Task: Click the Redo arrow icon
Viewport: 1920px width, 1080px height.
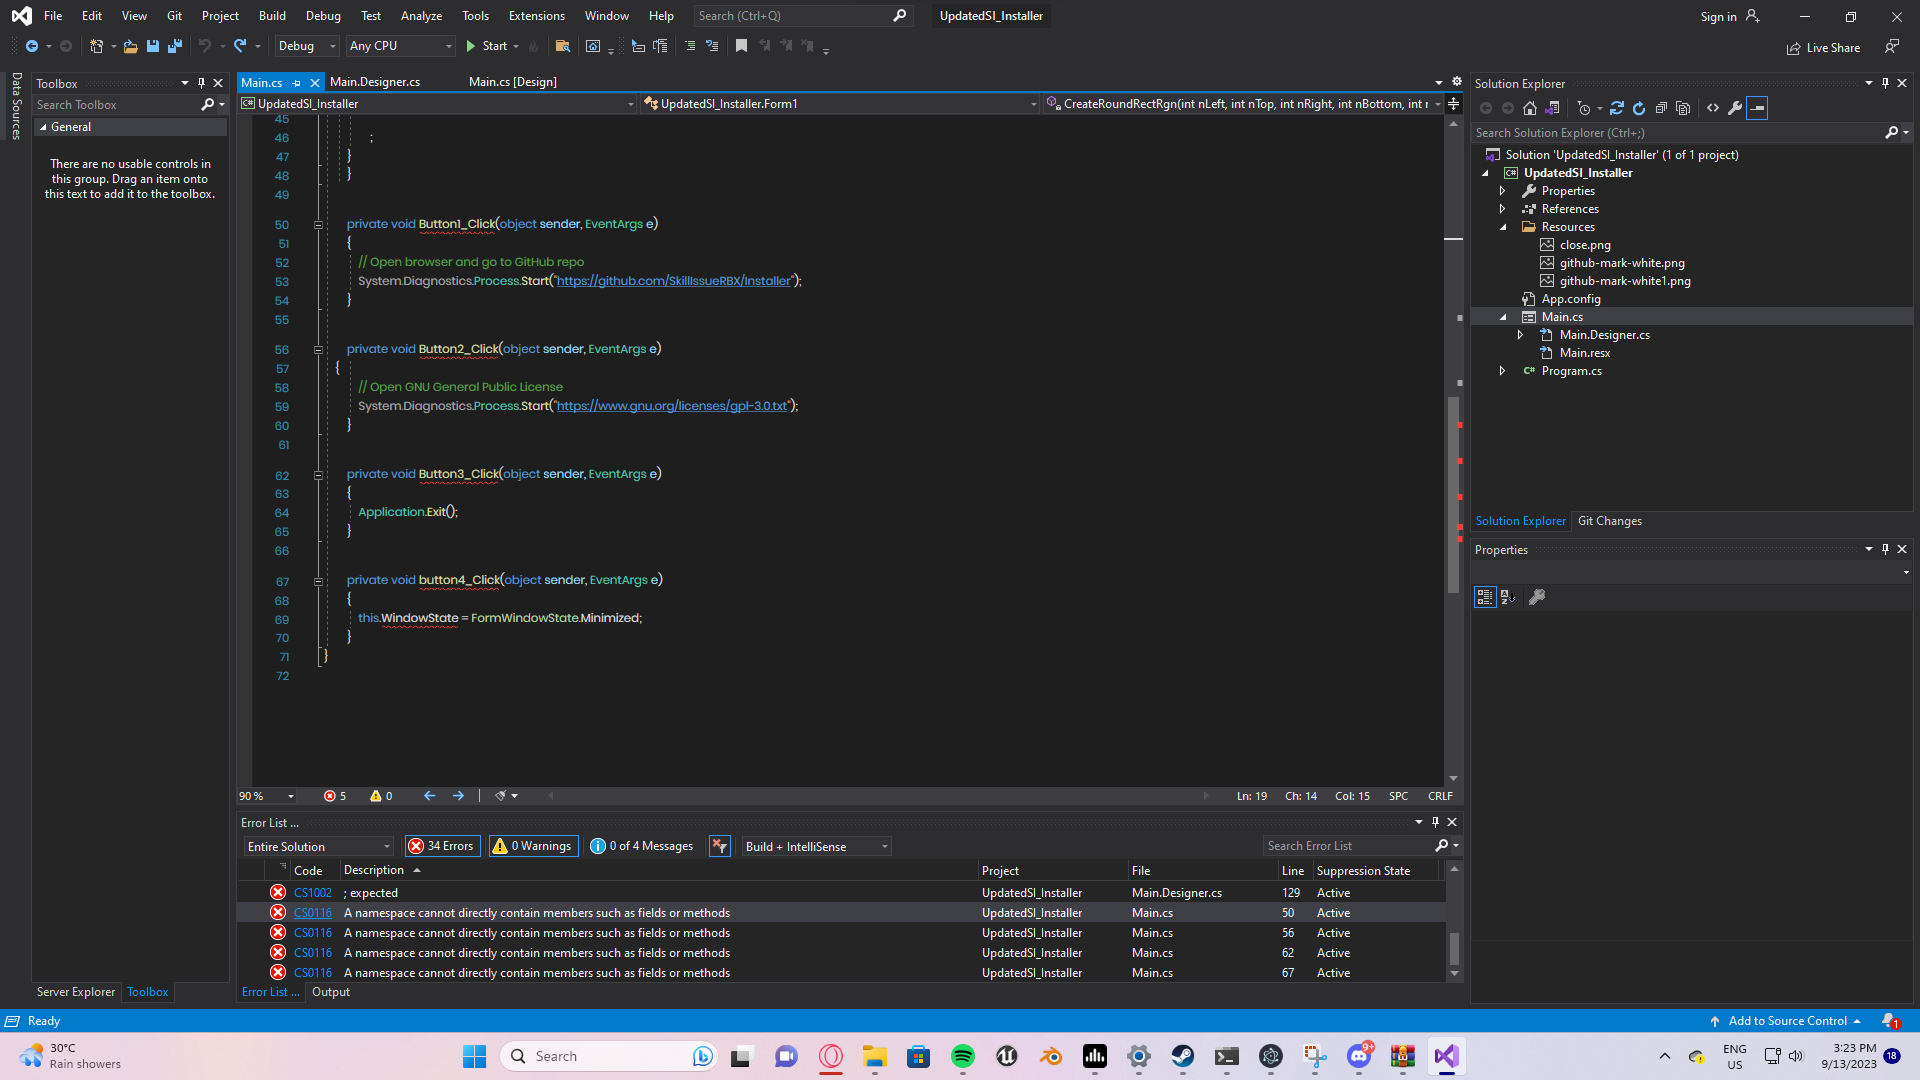Action: (240, 46)
